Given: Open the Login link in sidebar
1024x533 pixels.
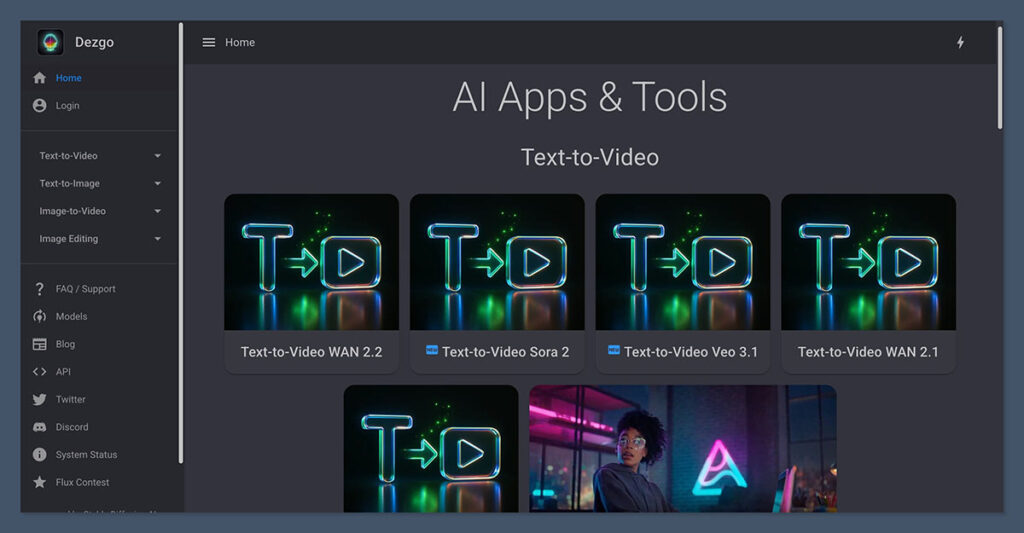Looking at the screenshot, I should tap(67, 105).
